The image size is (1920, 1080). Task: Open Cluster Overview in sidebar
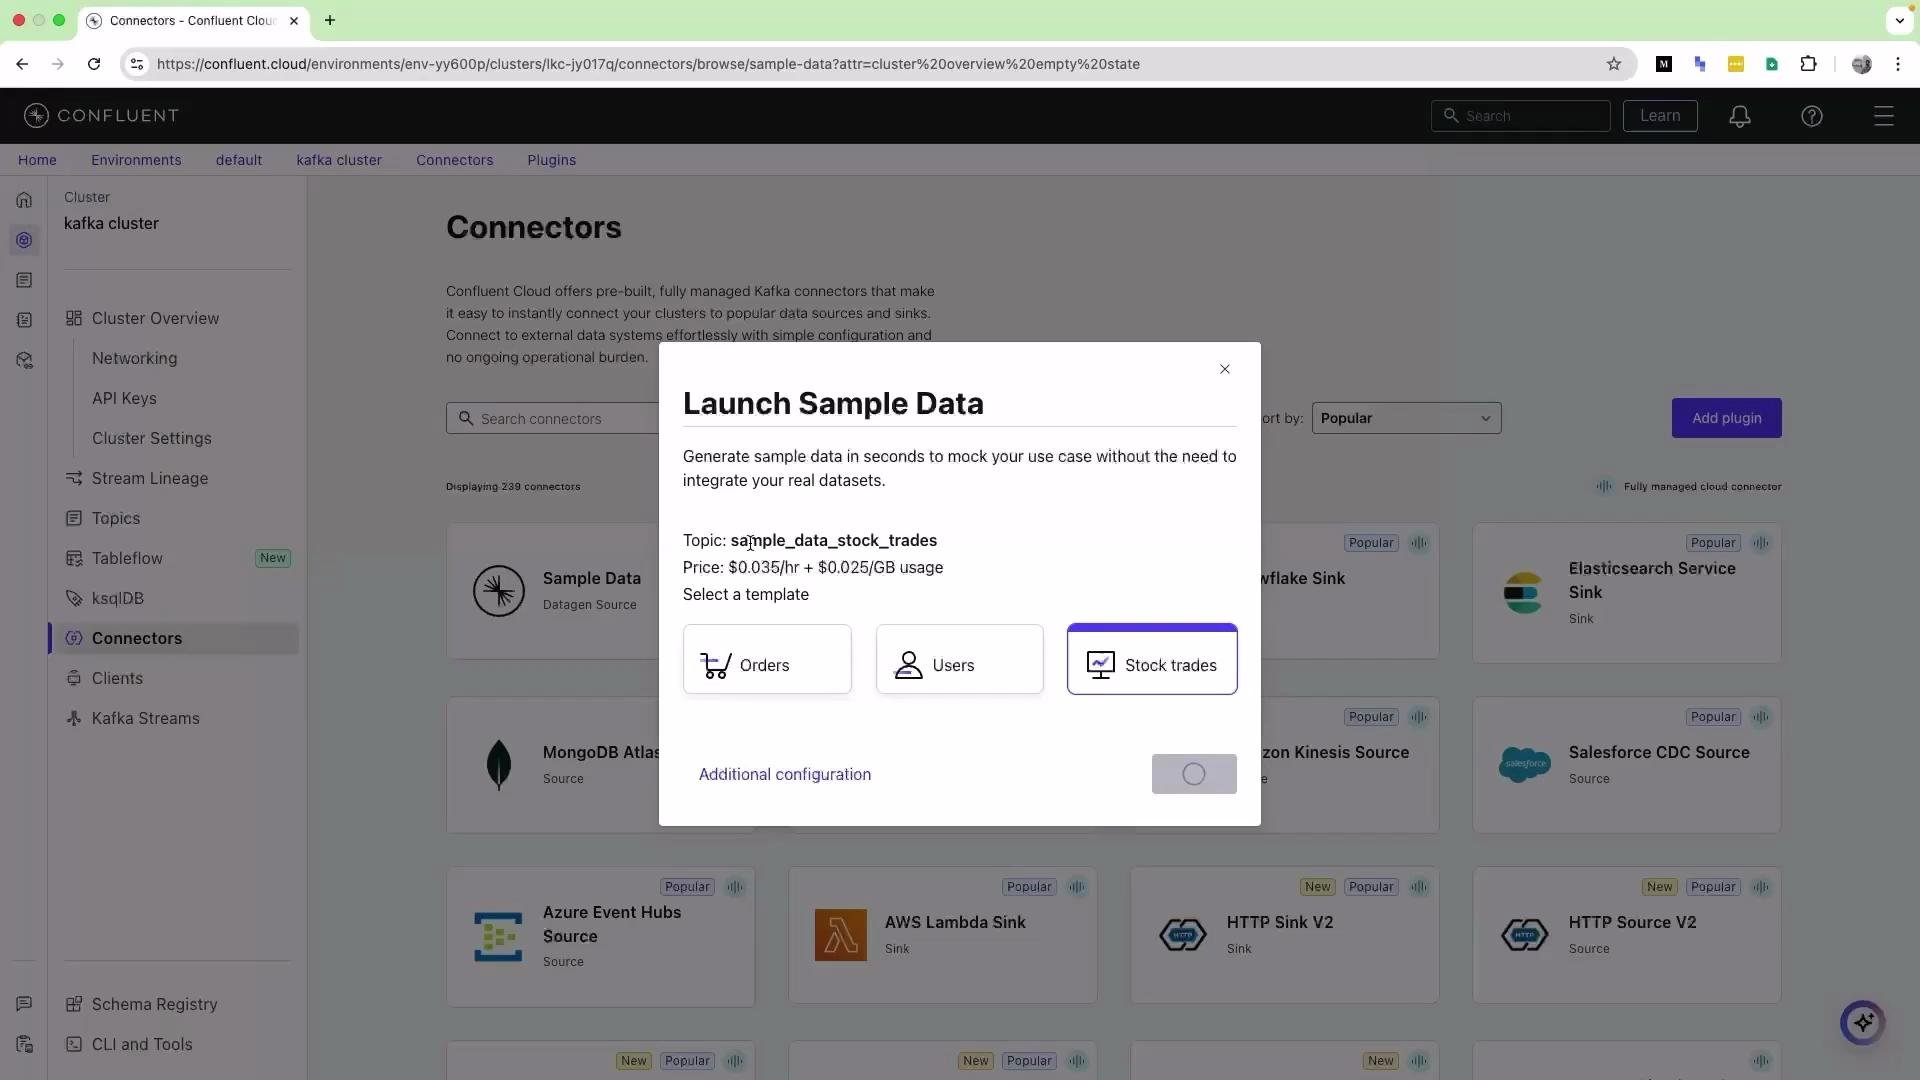[x=155, y=318]
